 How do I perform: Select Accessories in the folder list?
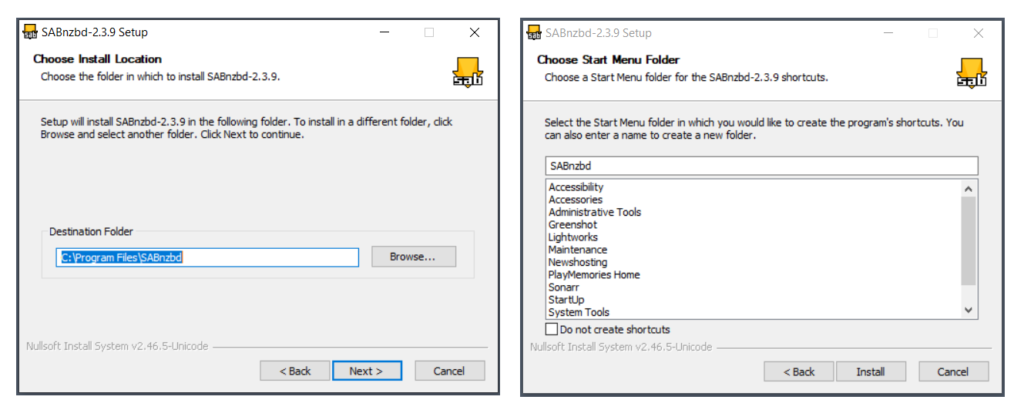575,200
